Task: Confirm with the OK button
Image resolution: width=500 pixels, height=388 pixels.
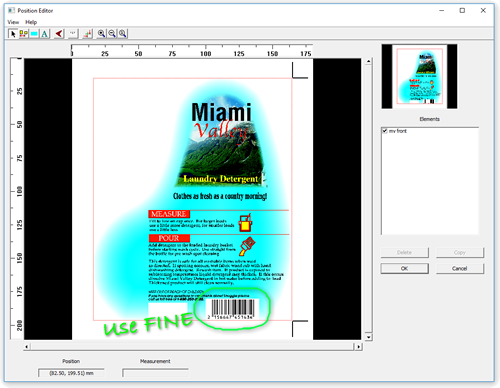Action: coord(405,268)
